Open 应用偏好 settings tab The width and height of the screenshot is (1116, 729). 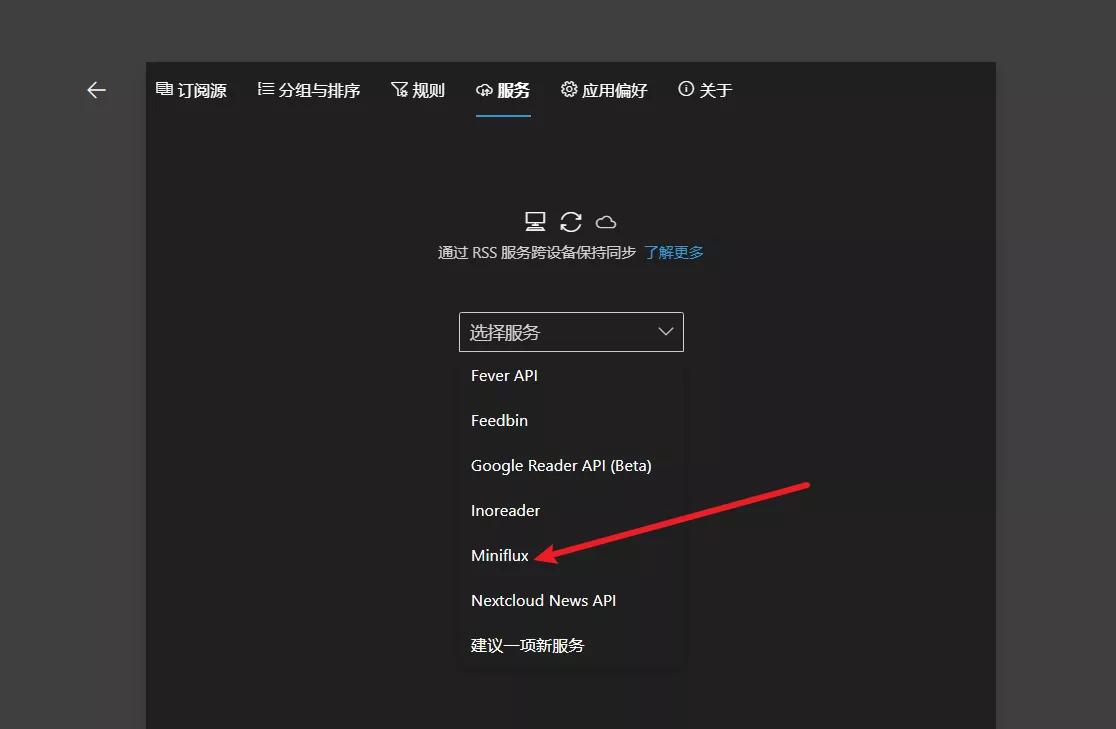click(604, 90)
